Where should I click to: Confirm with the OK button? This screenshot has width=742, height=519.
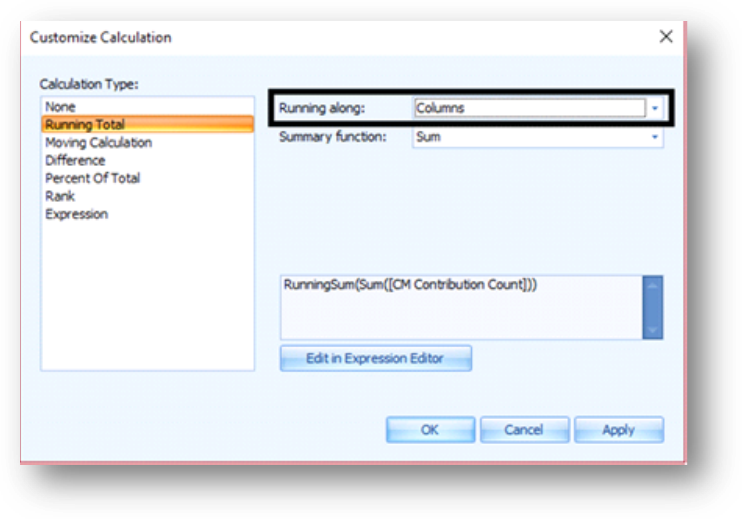click(x=430, y=430)
